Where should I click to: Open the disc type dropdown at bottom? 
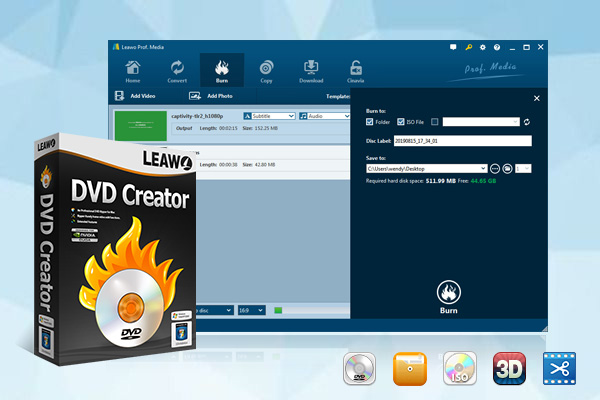(x=215, y=310)
